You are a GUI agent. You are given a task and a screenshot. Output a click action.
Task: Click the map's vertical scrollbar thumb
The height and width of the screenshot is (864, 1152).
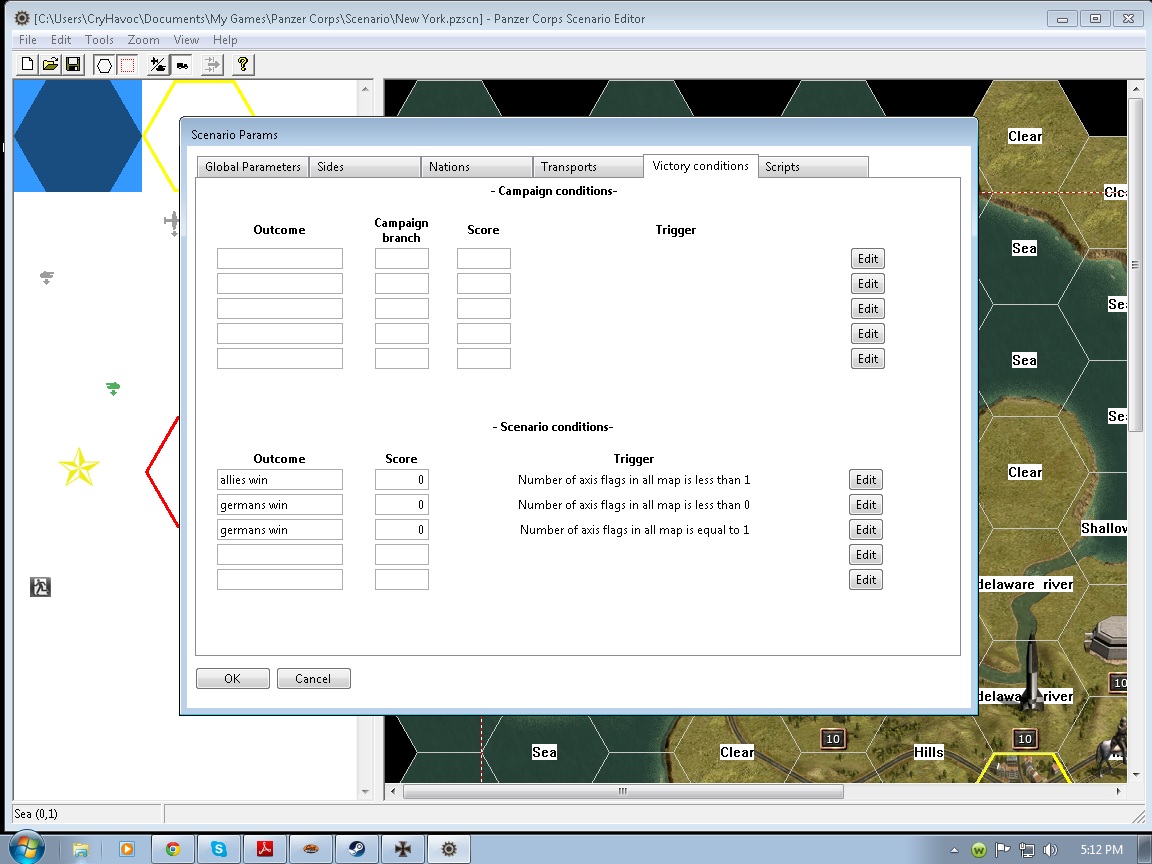click(x=1135, y=264)
